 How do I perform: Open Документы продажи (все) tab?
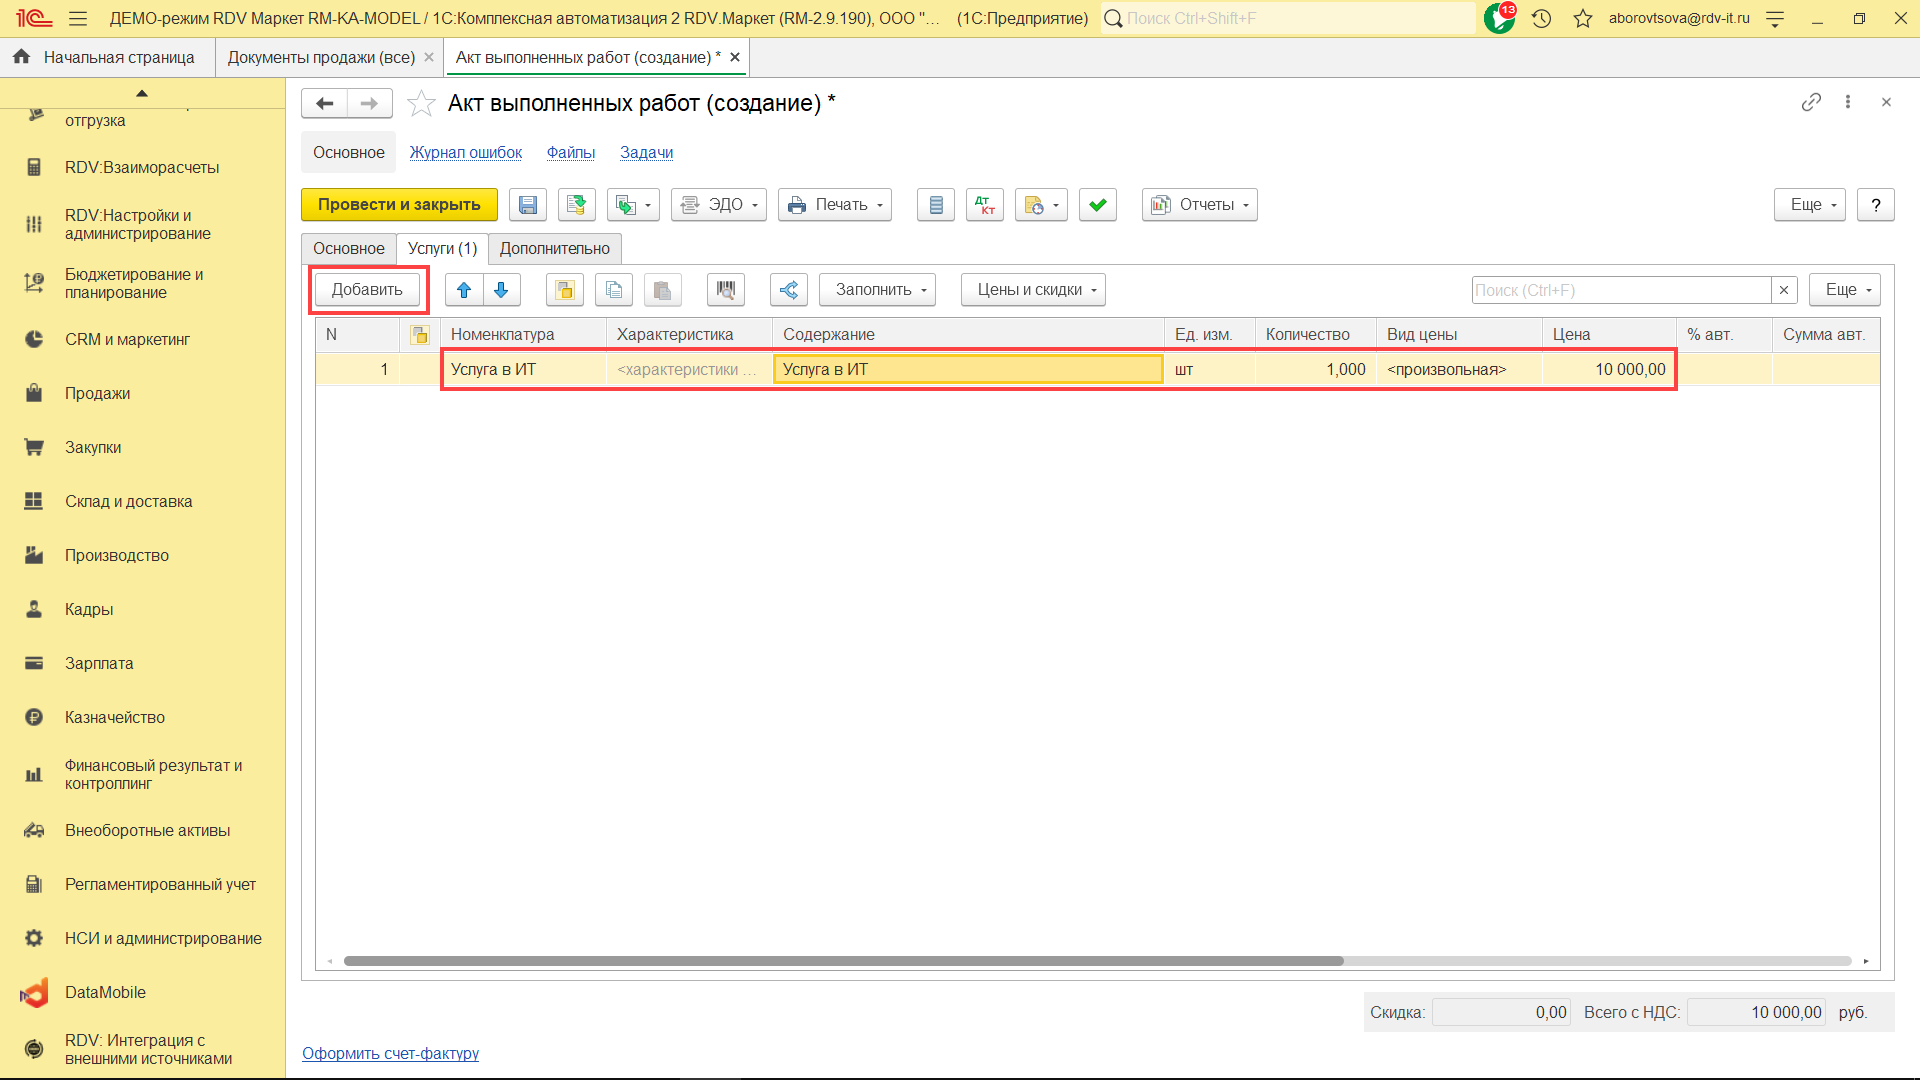click(x=321, y=58)
